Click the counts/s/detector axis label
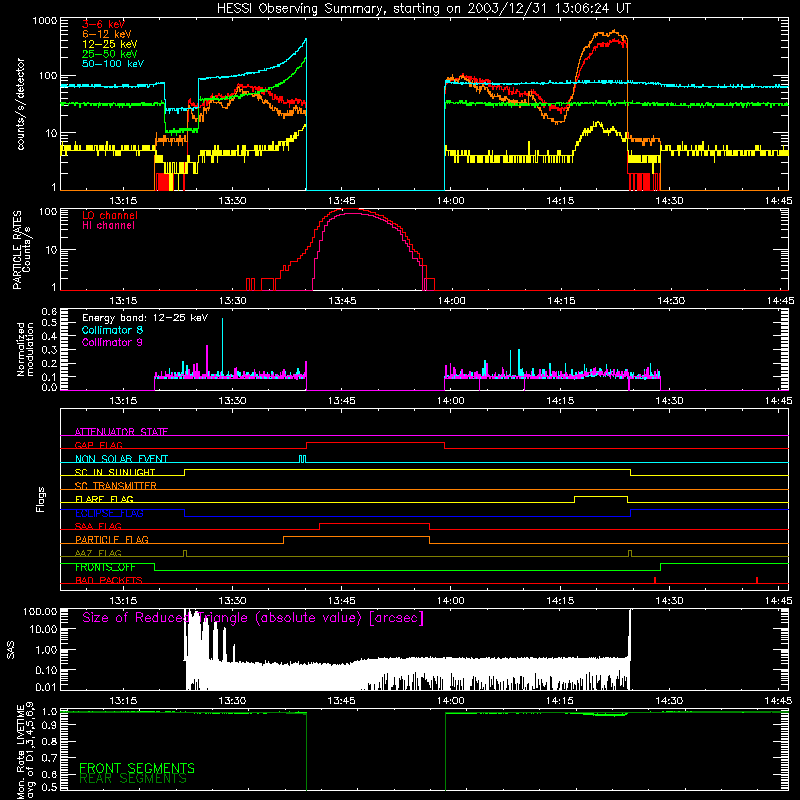 click(21, 104)
